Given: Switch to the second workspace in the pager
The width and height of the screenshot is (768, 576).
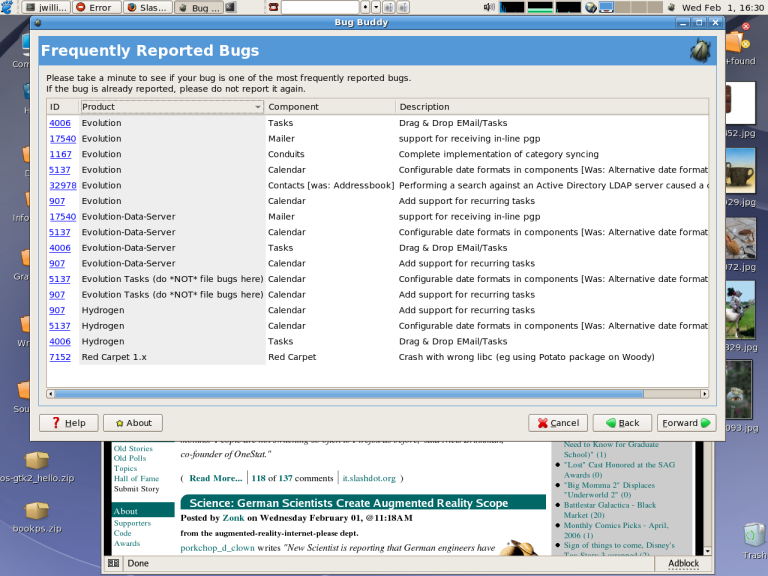Looking at the screenshot, I should (623, 7).
